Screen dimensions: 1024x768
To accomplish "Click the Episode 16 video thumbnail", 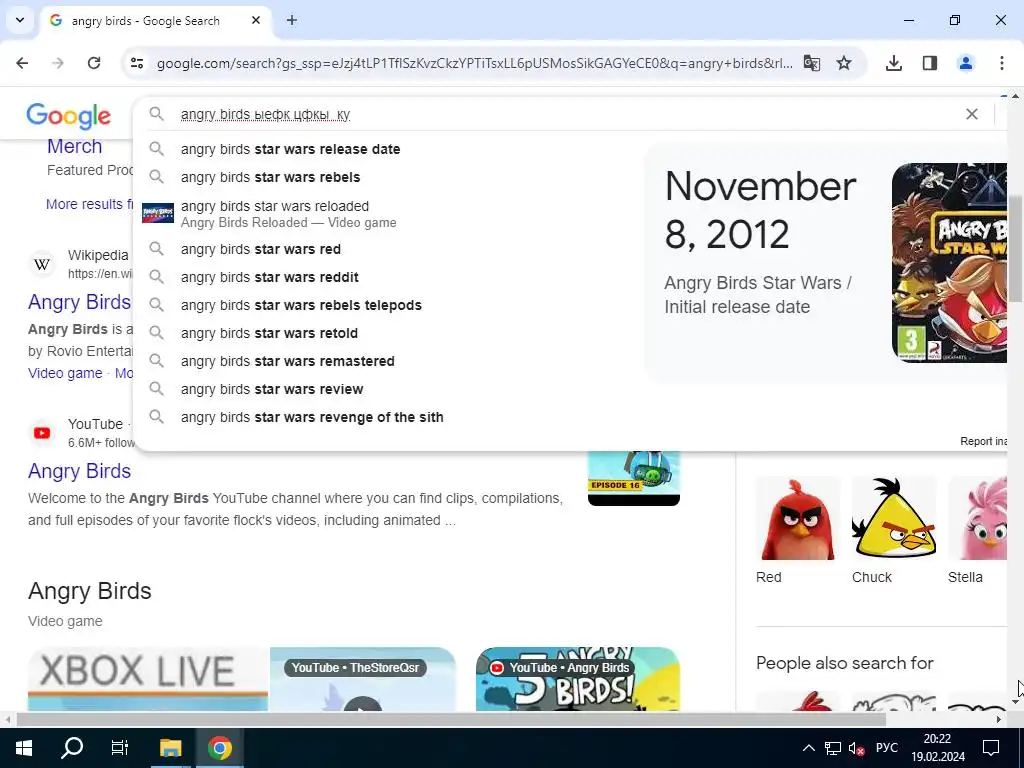I will 633,478.
